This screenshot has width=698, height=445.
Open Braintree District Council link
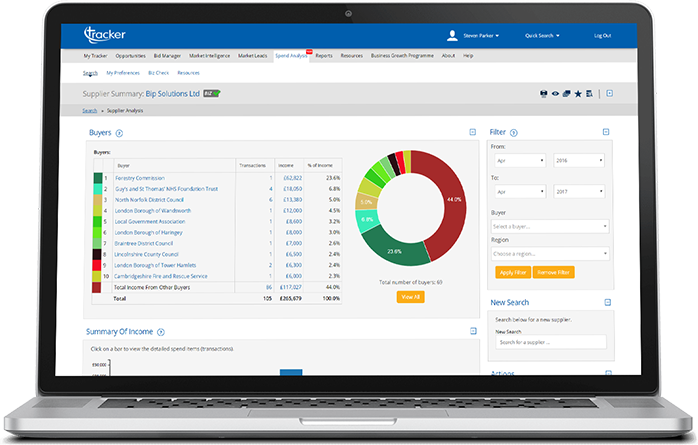coord(143,243)
